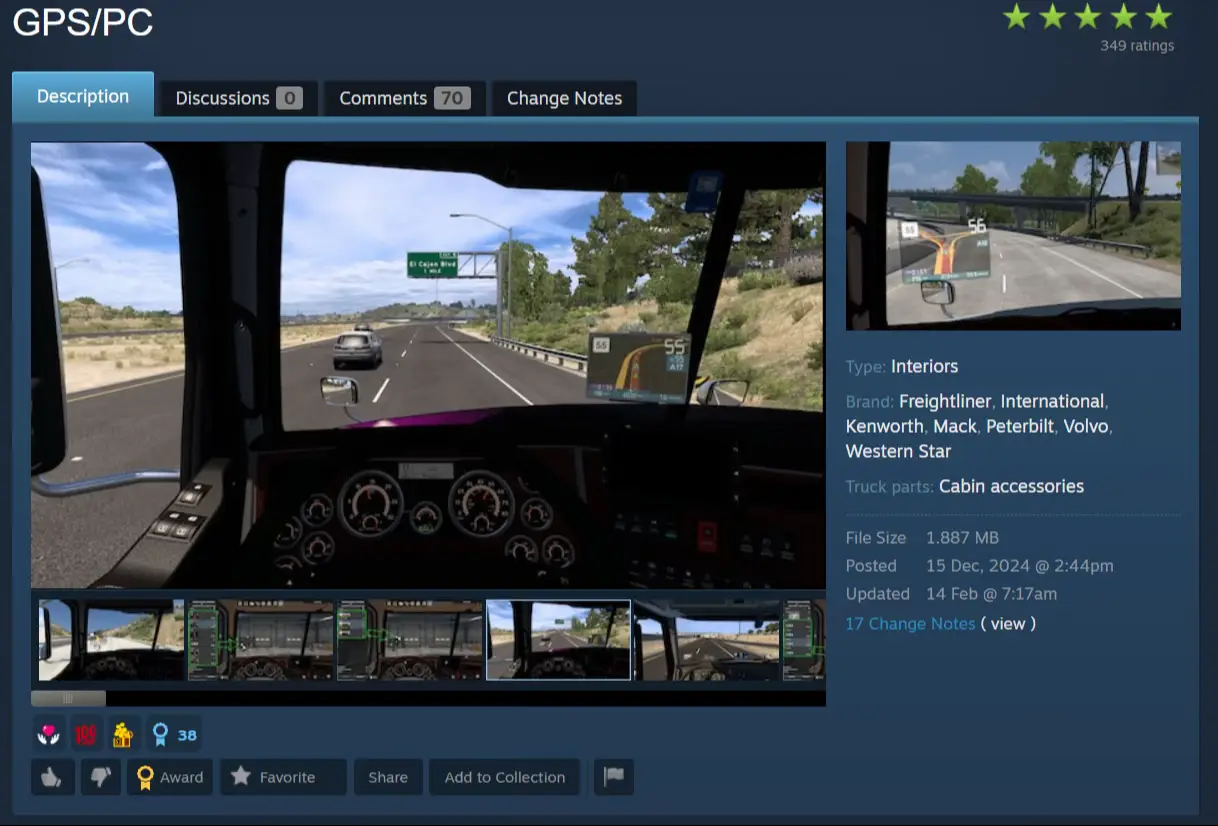Click the thumbs down rate icon
The image size is (1218, 826).
click(99, 777)
